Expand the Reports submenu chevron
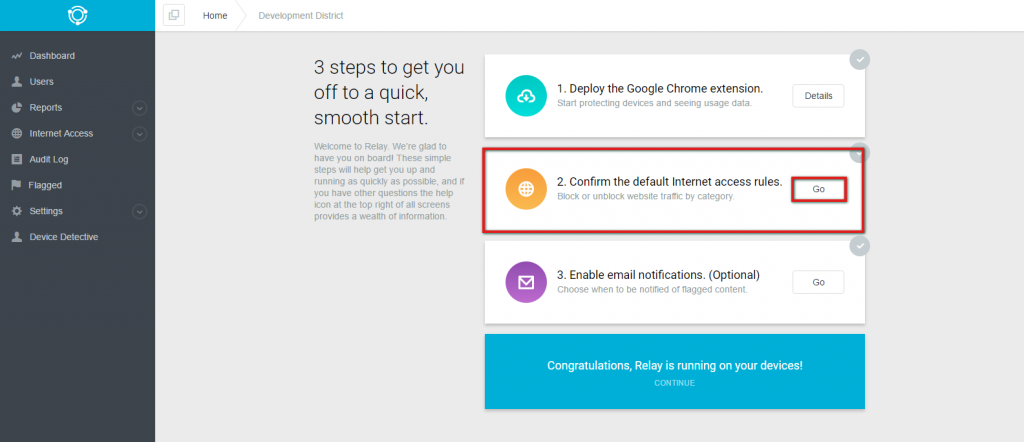This screenshot has height=442, width=1024. (139, 108)
